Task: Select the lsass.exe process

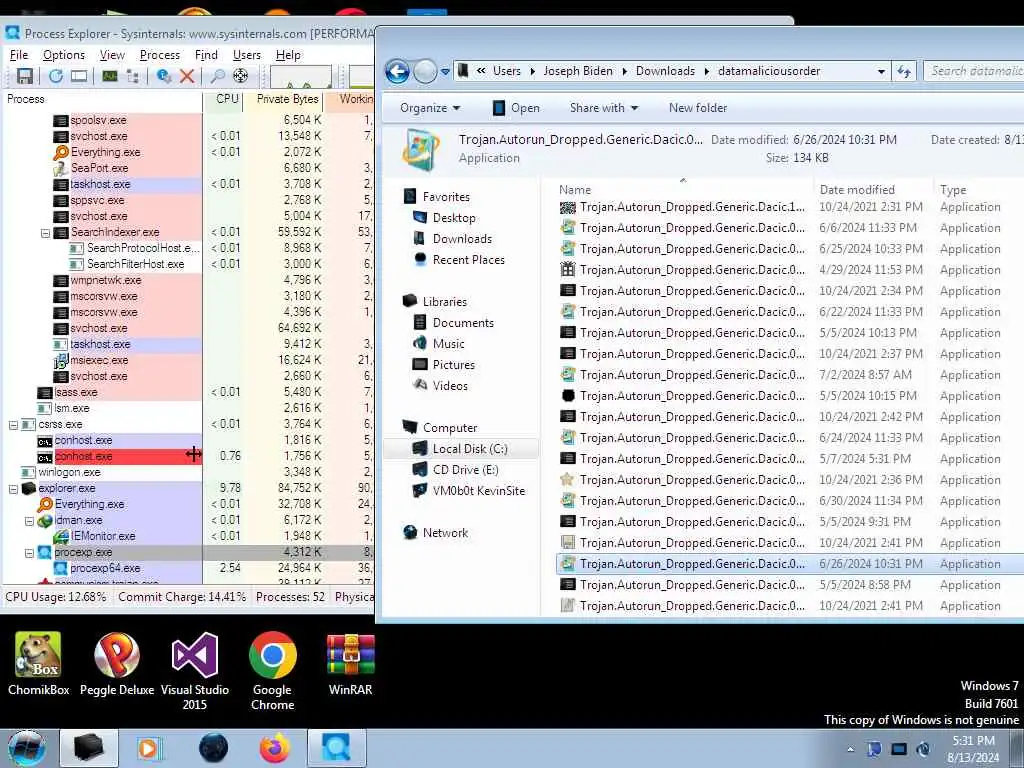Action: pyautogui.click(x=76, y=392)
